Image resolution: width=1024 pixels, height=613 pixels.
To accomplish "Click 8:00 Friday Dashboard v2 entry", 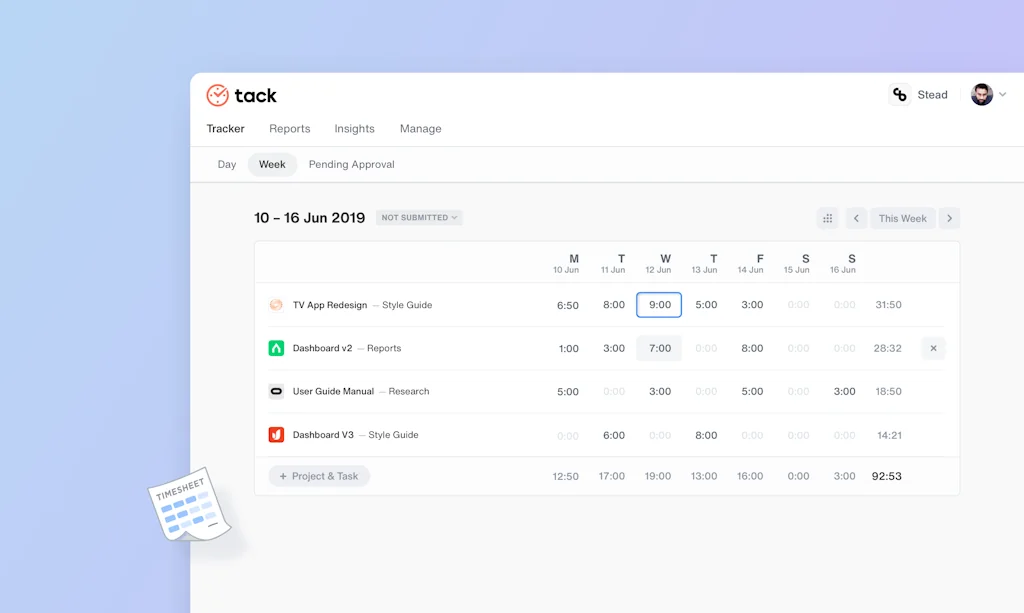I will [x=752, y=349].
